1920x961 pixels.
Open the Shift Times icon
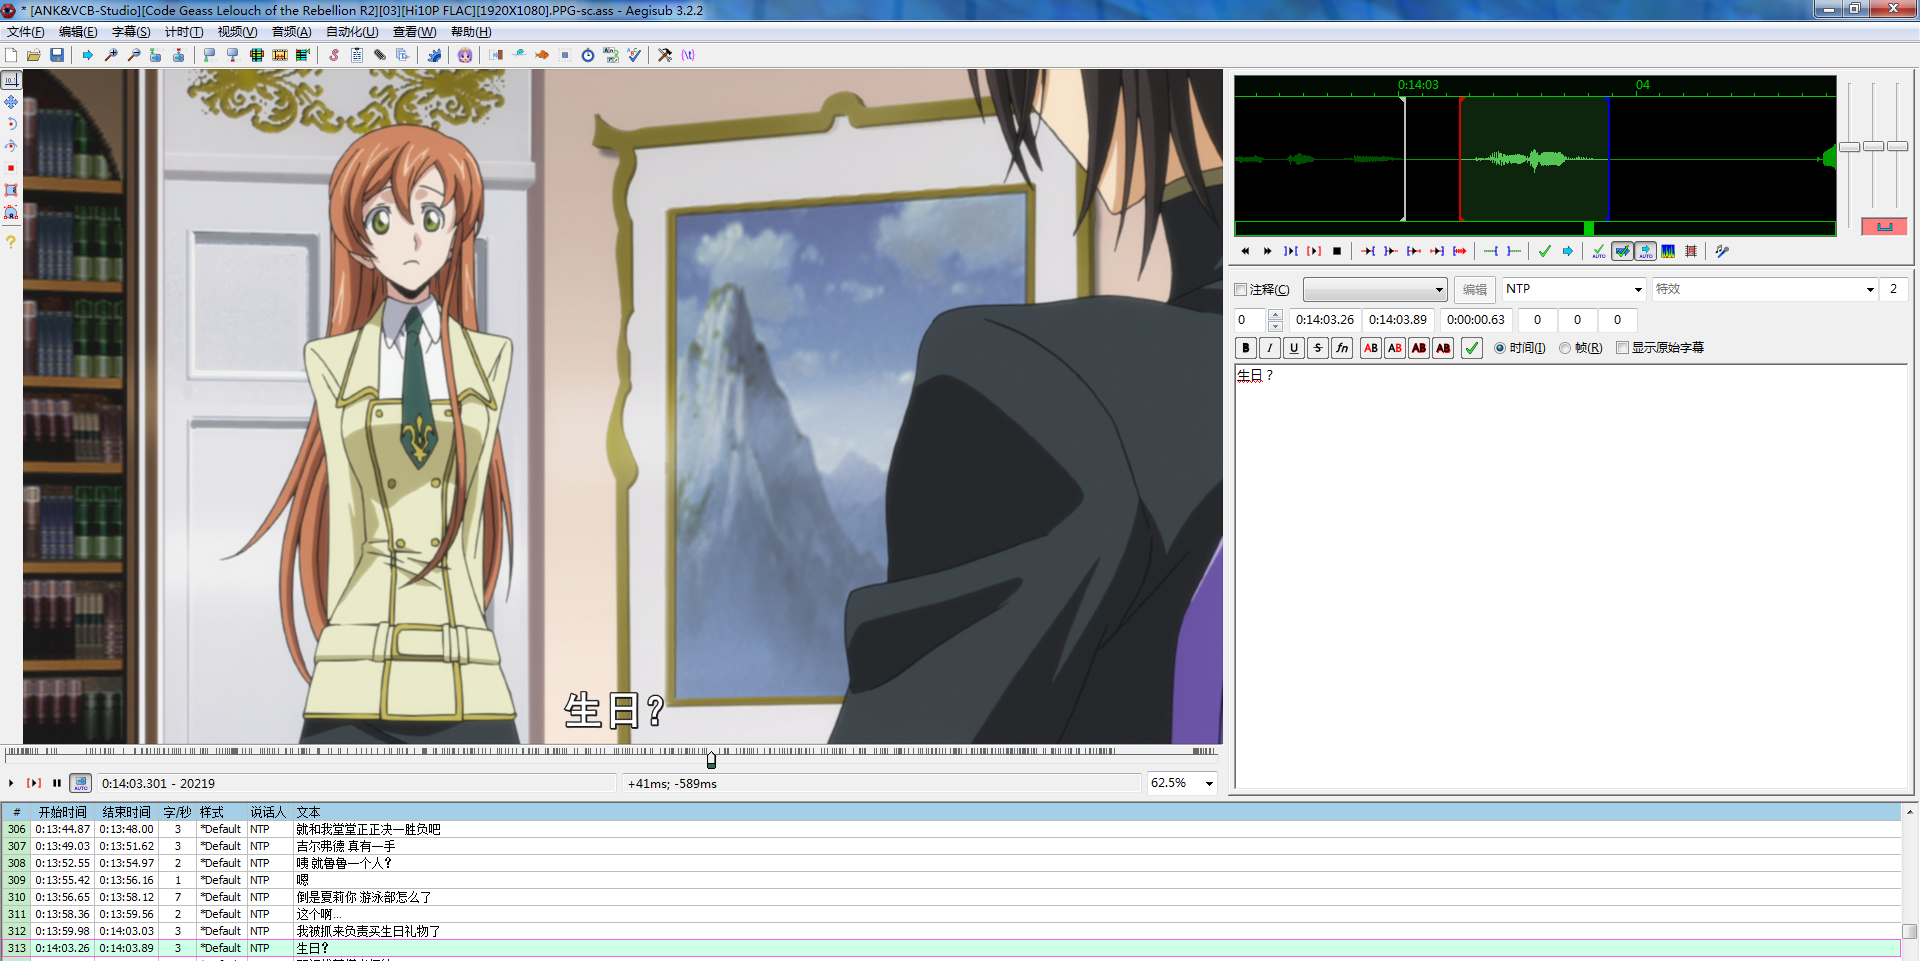[x=496, y=55]
